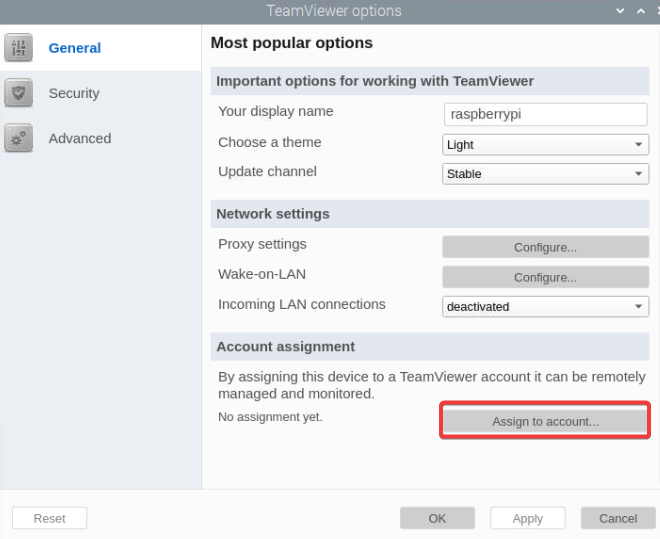This screenshot has height=539, width=660.
Task: Open the Incoming LAN connections dropdown
Action: pos(545,307)
